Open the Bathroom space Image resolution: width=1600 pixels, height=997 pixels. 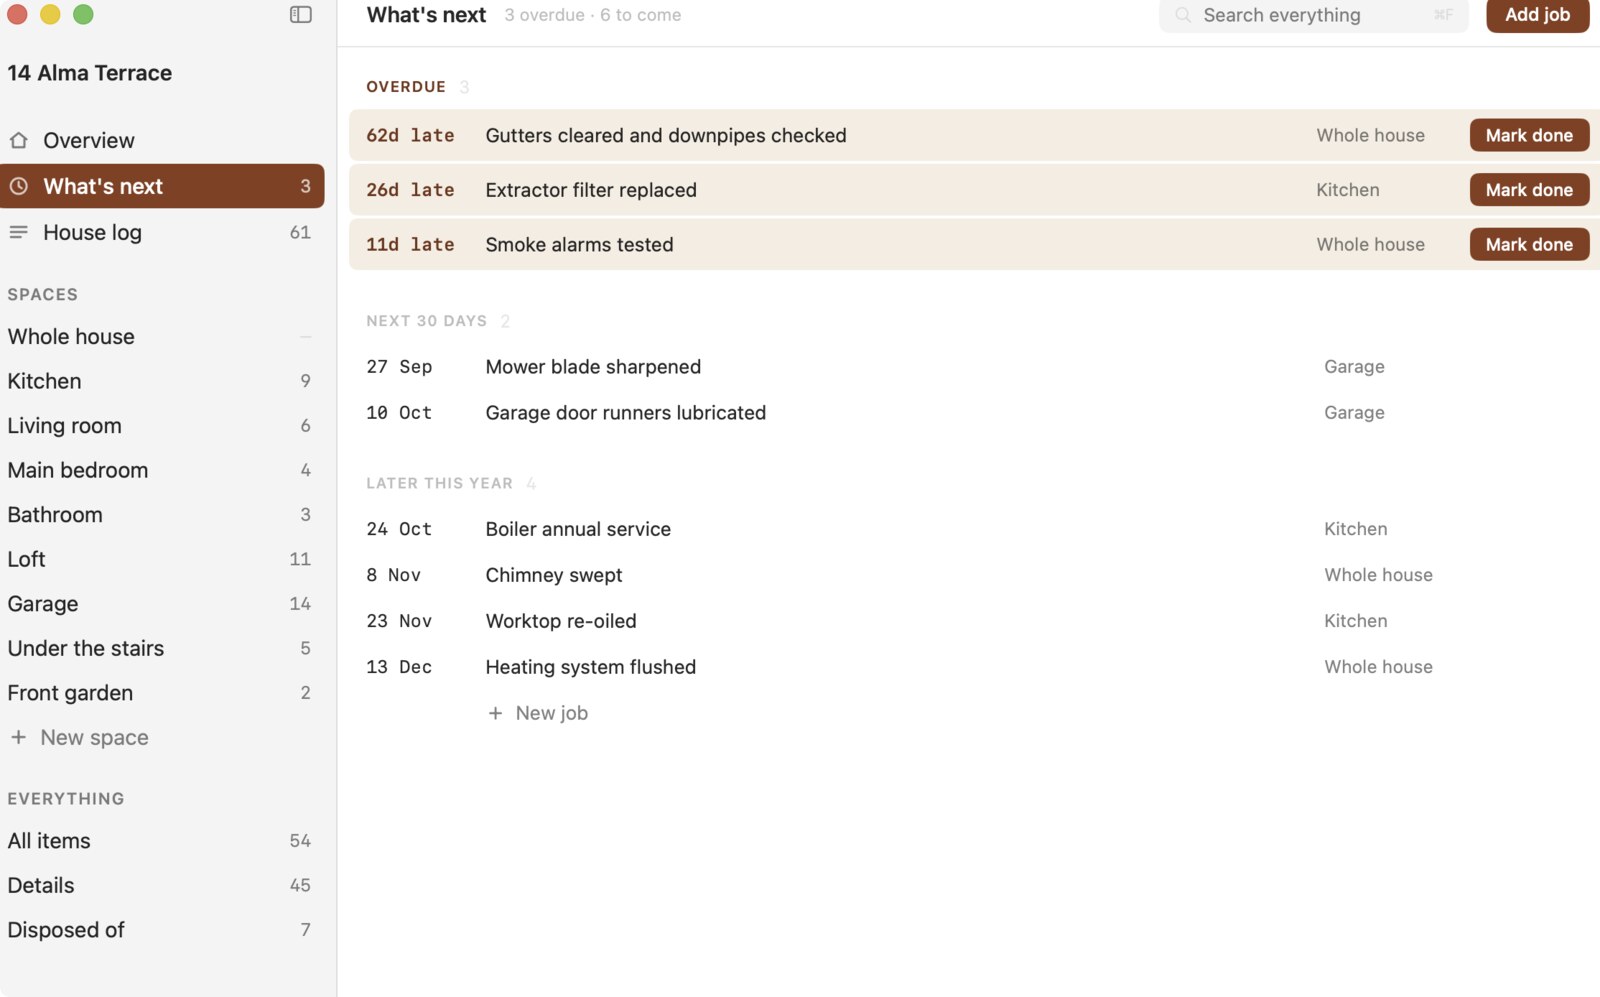[x=162, y=514]
